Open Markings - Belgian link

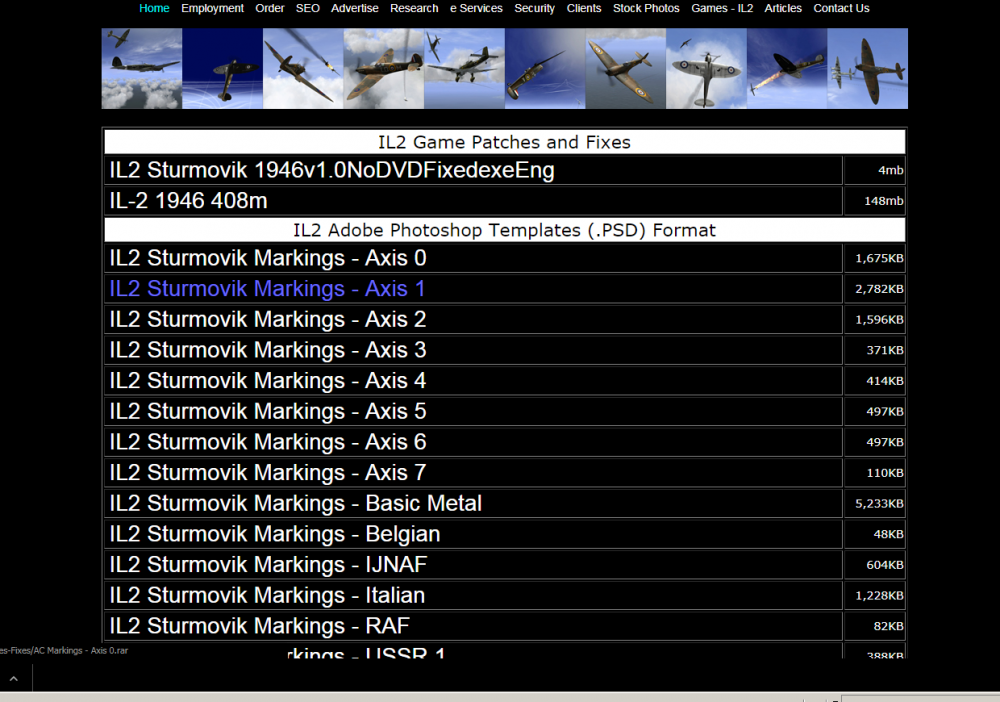click(275, 534)
